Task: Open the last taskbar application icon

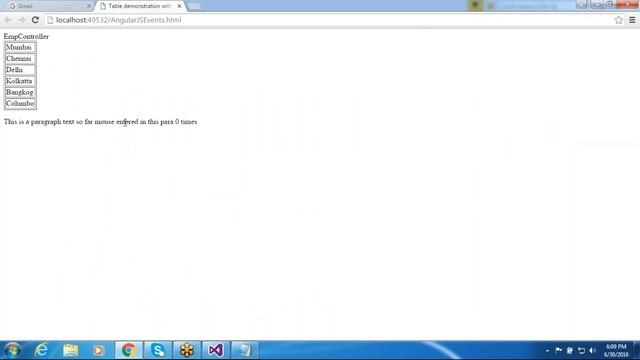Action: [x=244, y=350]
